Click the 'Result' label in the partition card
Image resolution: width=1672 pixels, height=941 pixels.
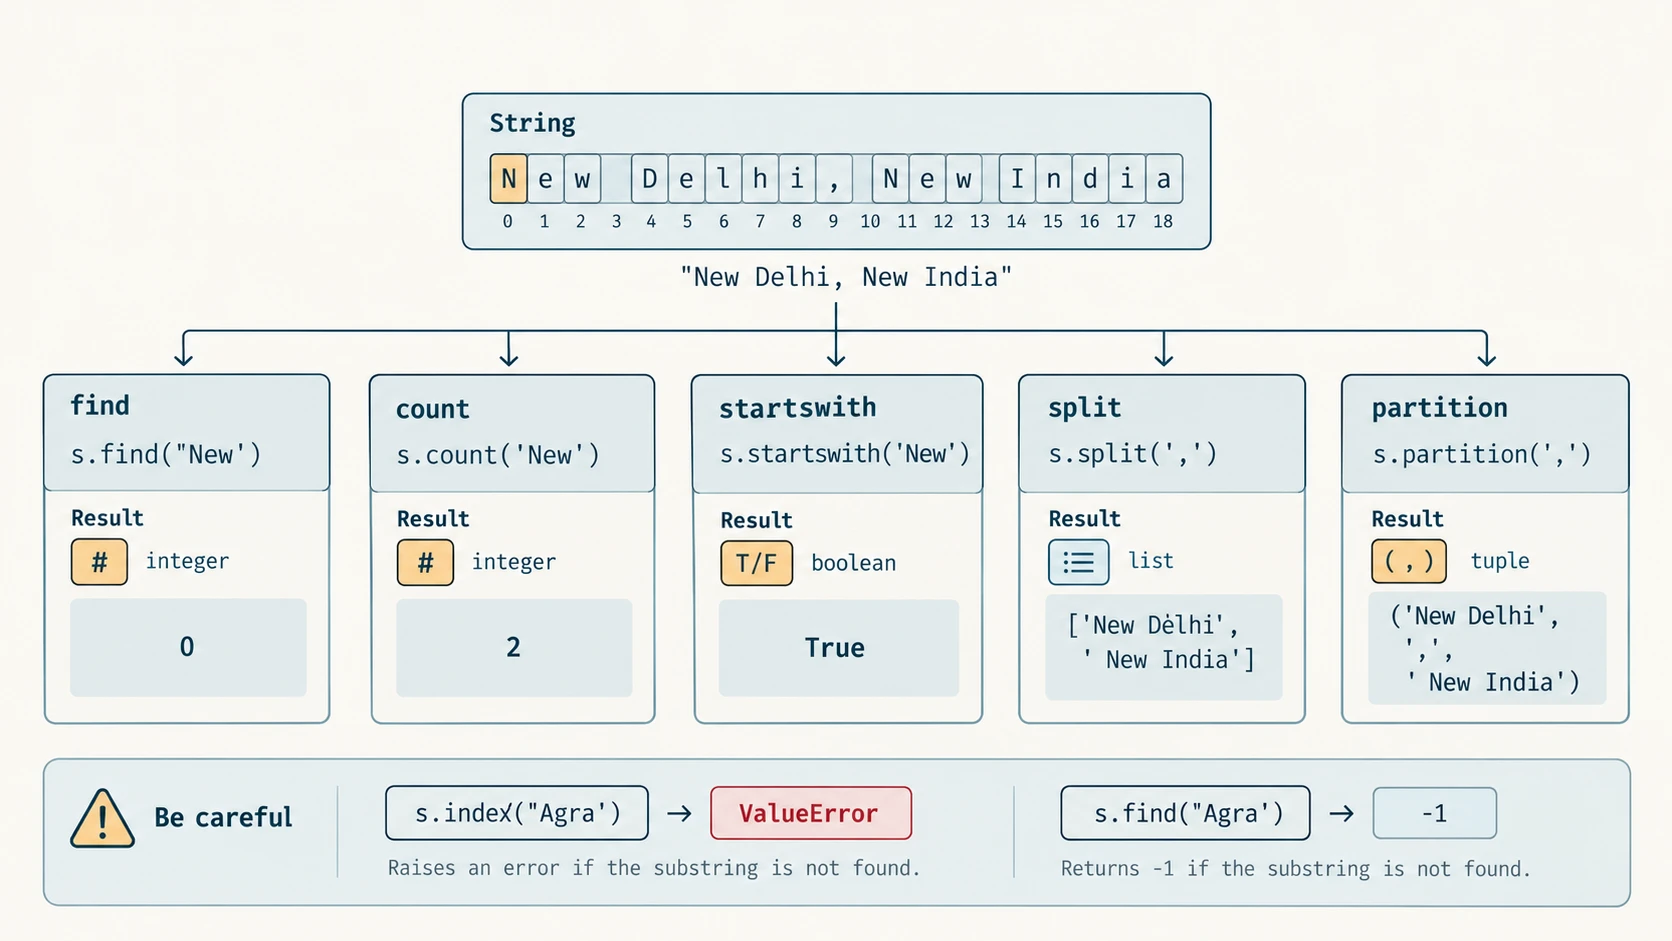click(1407, 519)
